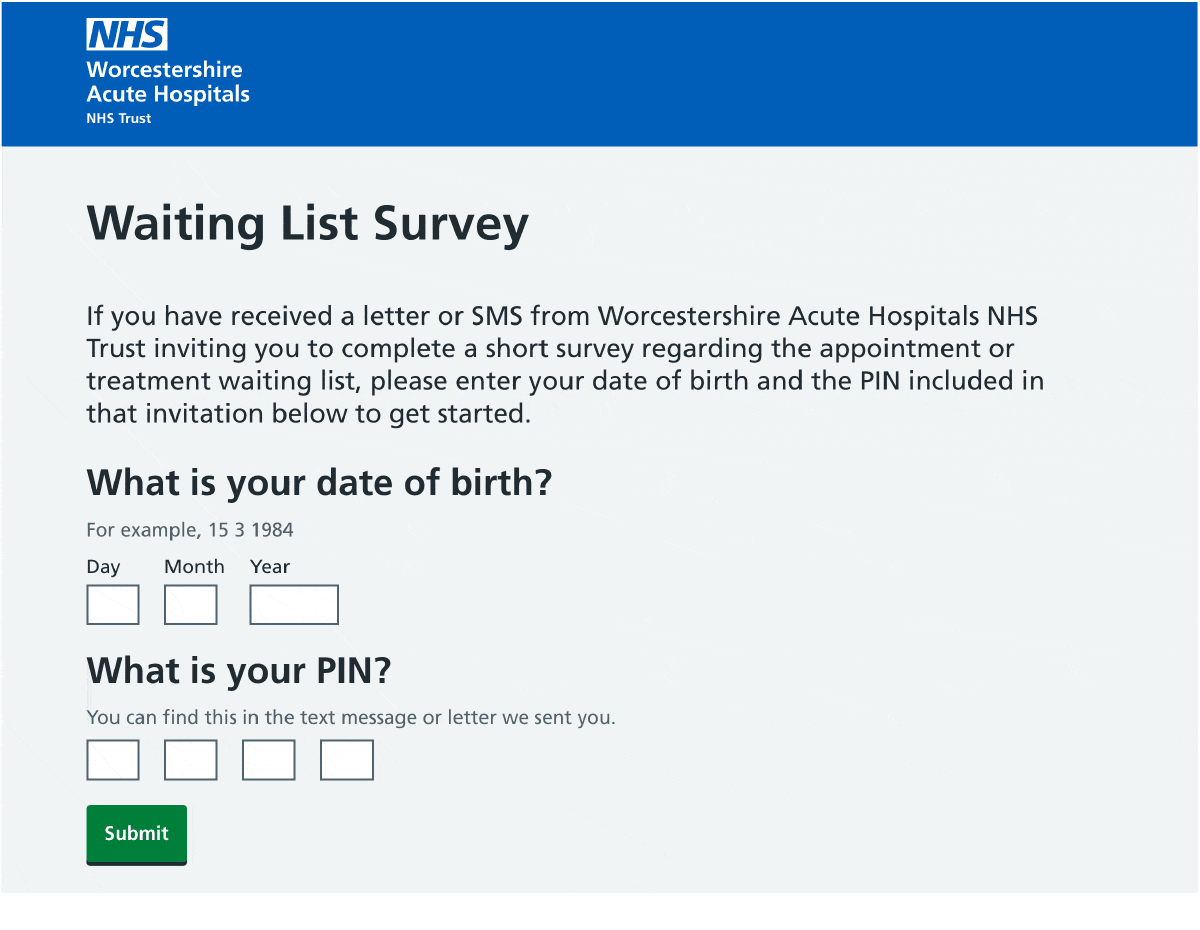Select the second PIN digit box

[x=191, y=760]
